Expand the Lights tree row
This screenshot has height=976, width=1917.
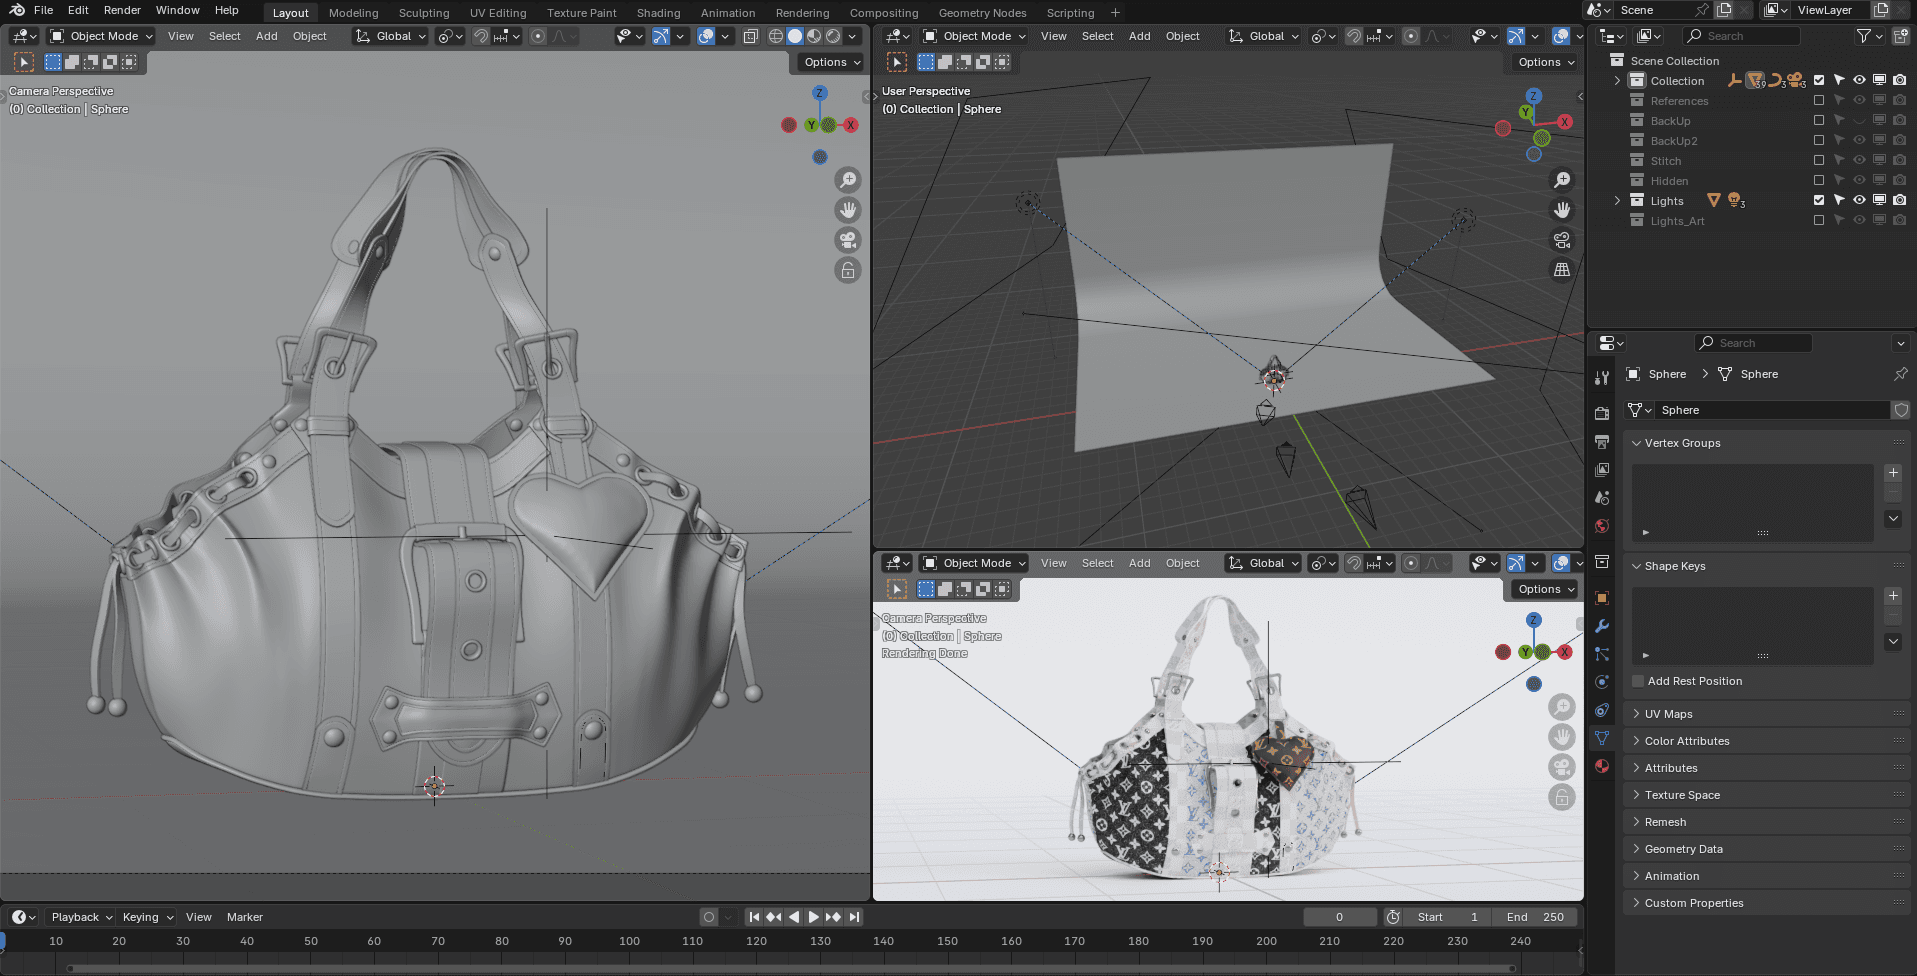[x=1617, y=201]
